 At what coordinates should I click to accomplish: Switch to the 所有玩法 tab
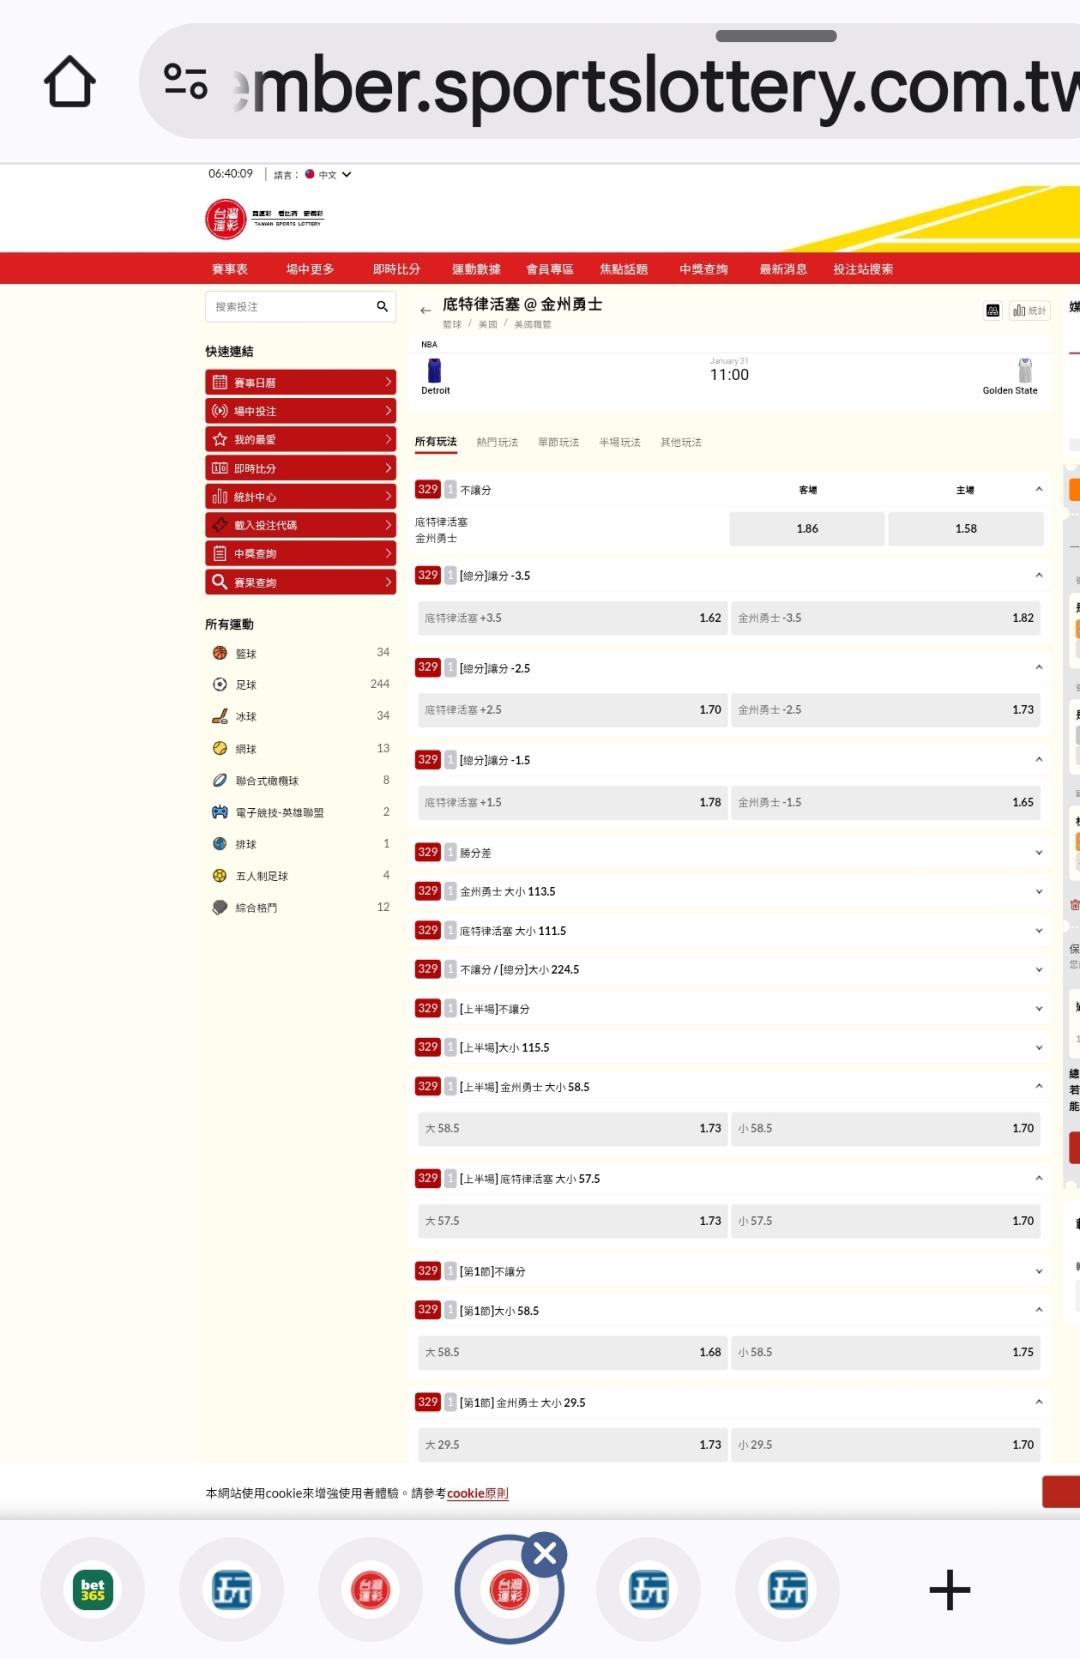point(436,442)
